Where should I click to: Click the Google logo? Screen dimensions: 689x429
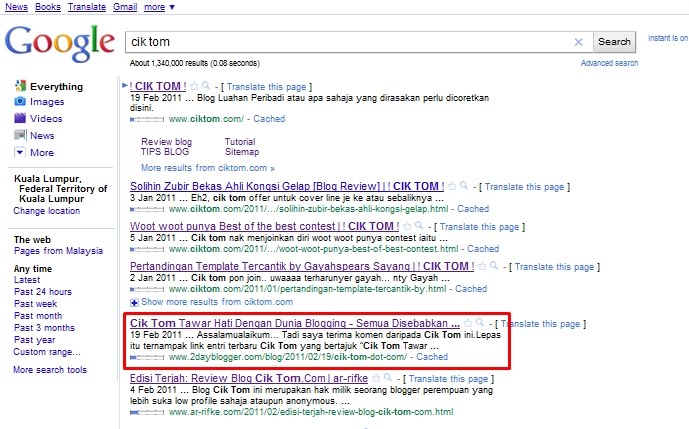coord(60,43)
